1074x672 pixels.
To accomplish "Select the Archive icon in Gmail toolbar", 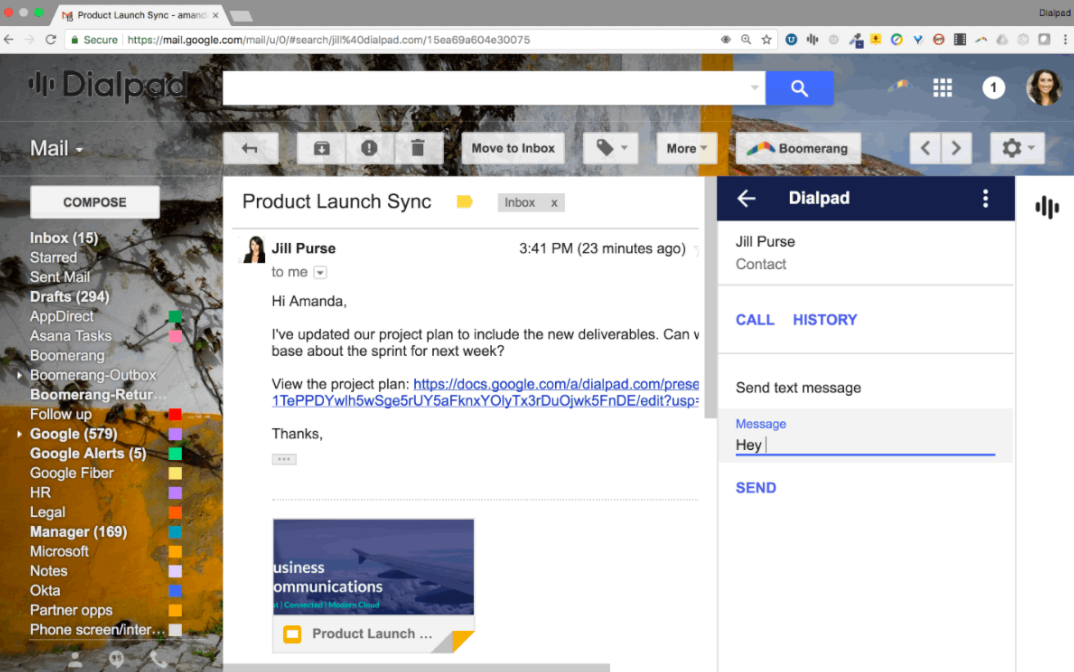I will click(x=321, y=148).
